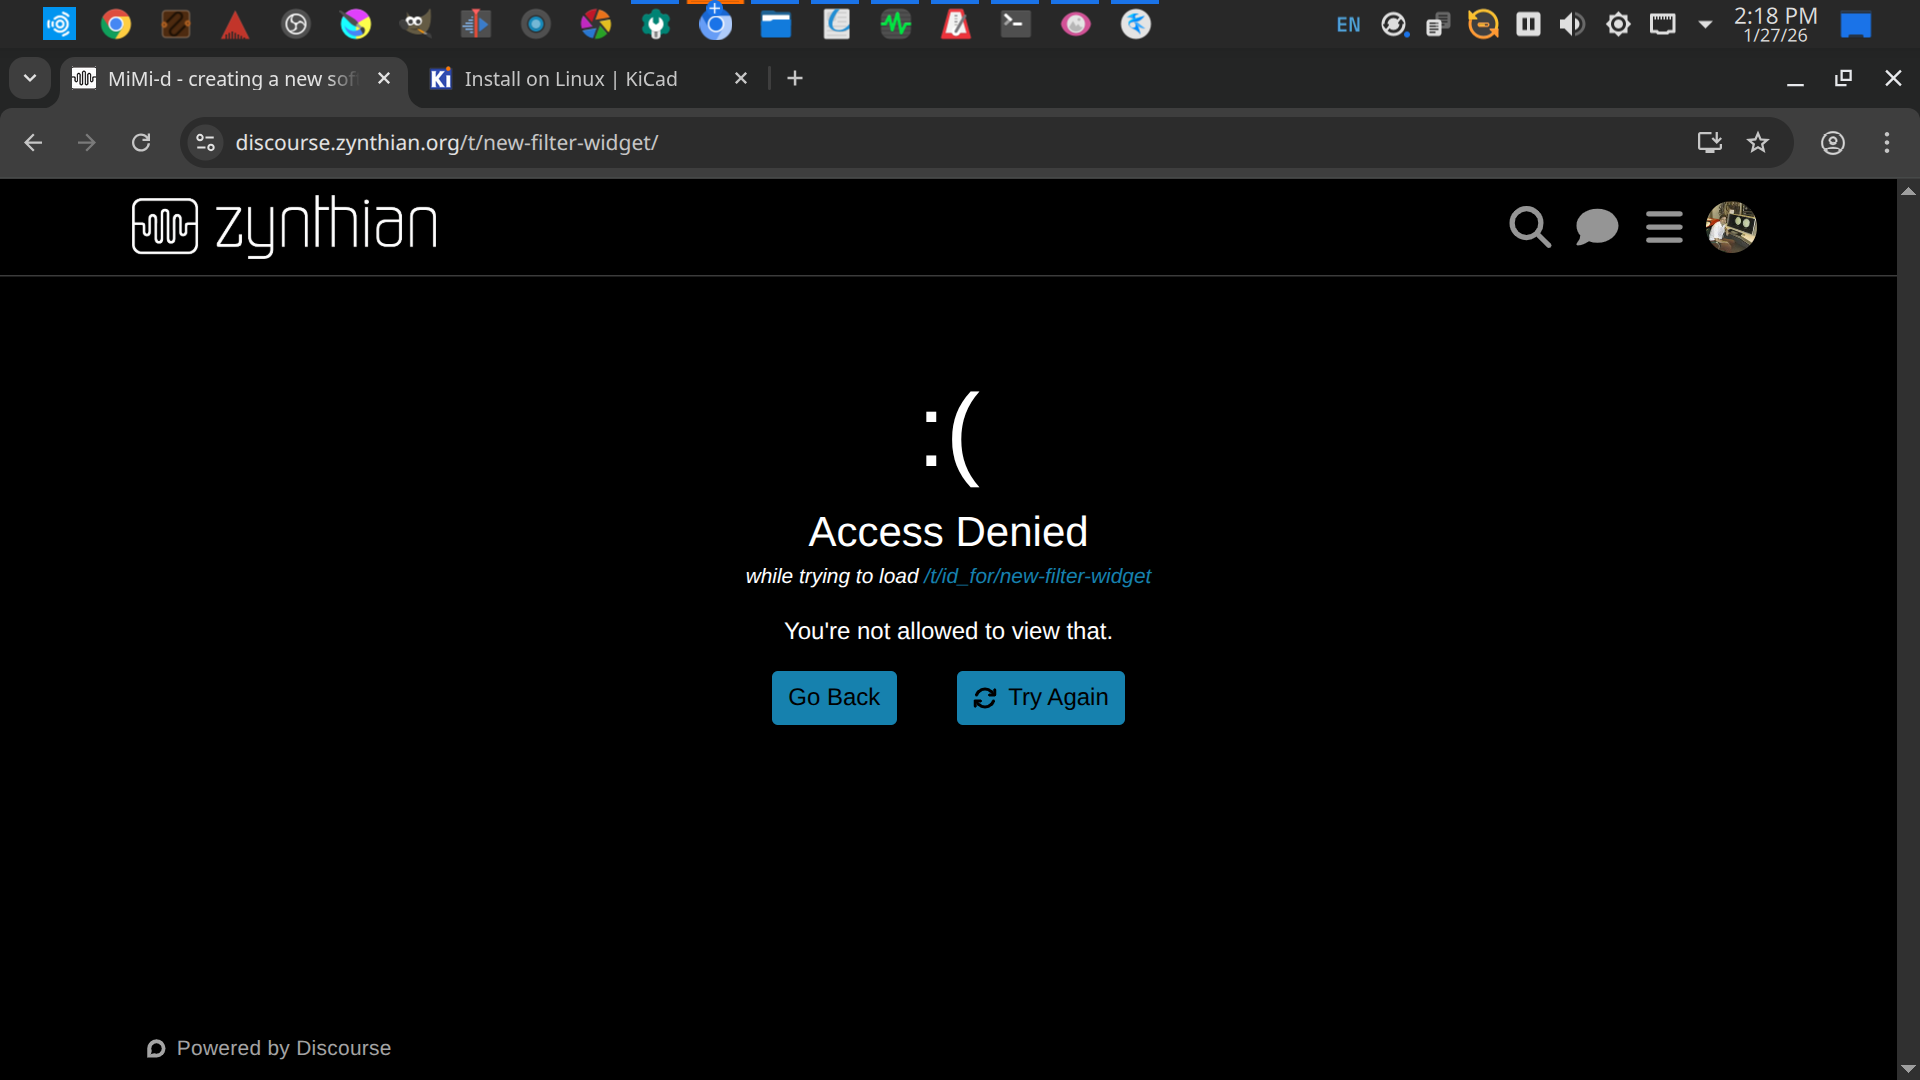The width and height of the screenshot is (1920, 1080).
Task: Click the user profile avatar
Action: click(x=1731, y=227)
